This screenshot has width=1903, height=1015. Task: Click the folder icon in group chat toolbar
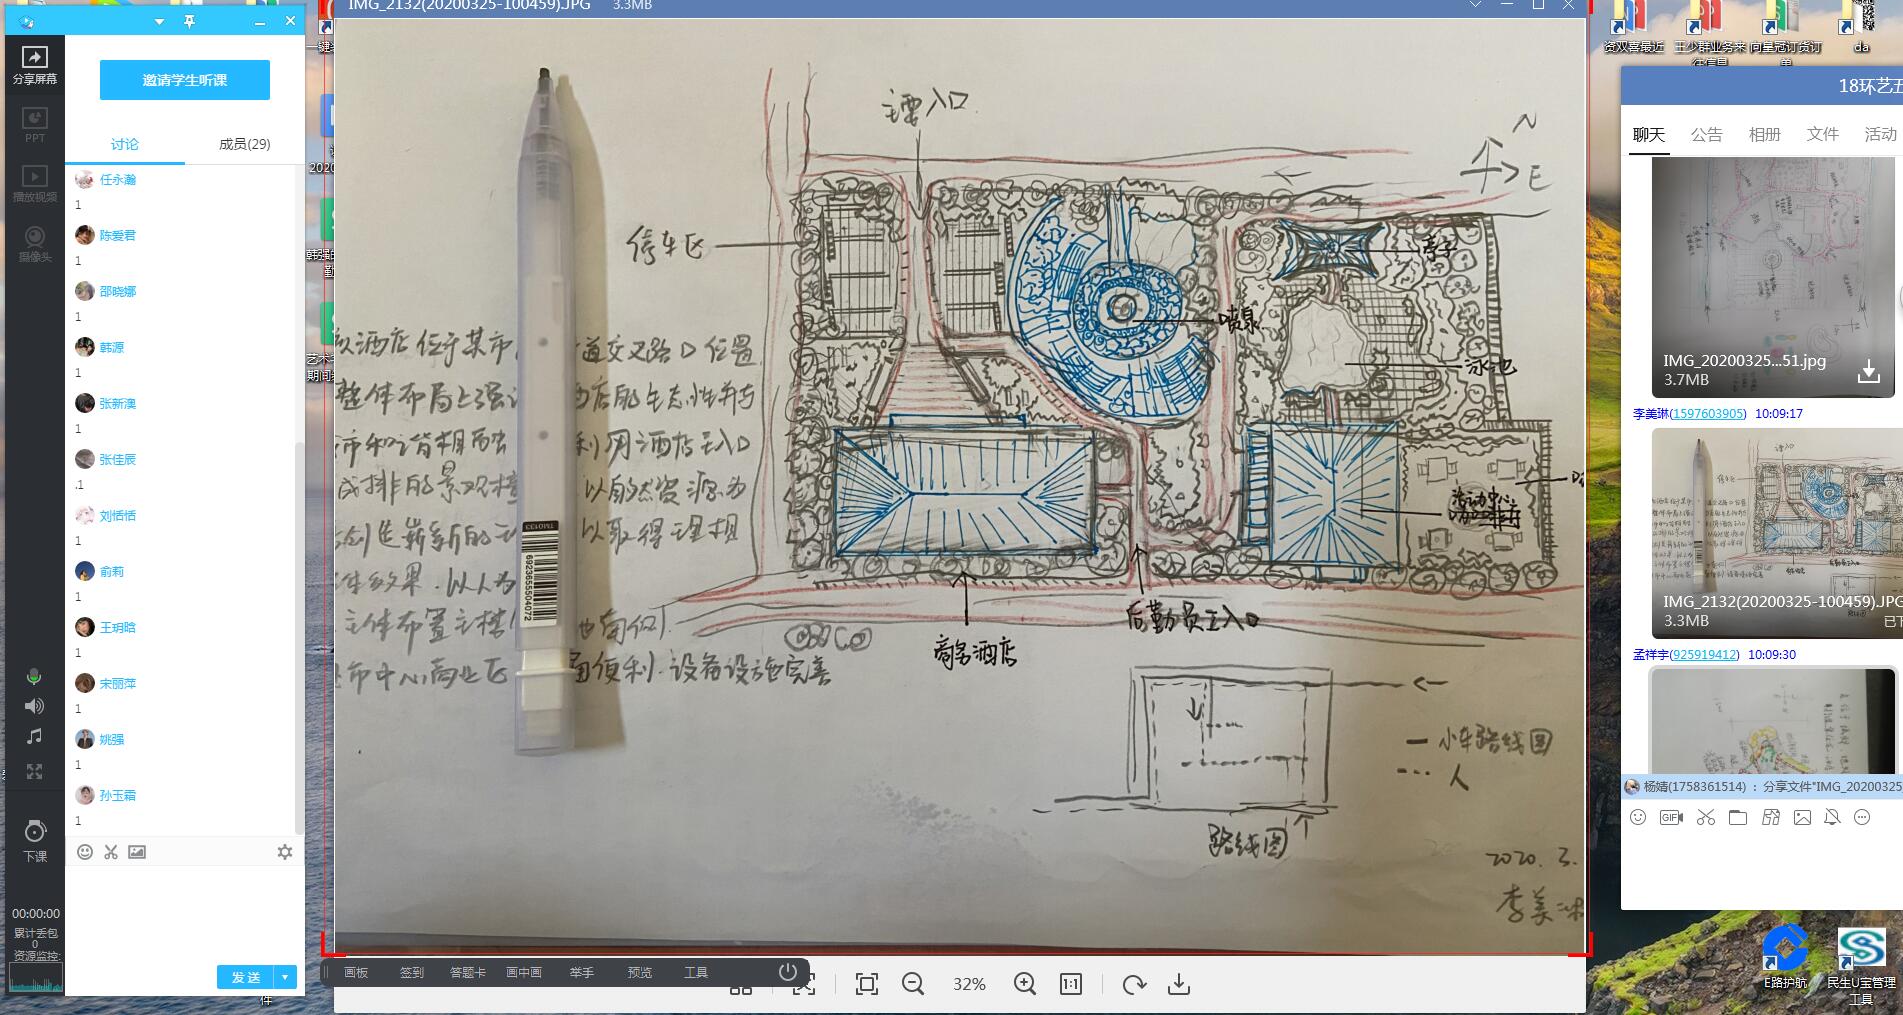pos(1738,817)
